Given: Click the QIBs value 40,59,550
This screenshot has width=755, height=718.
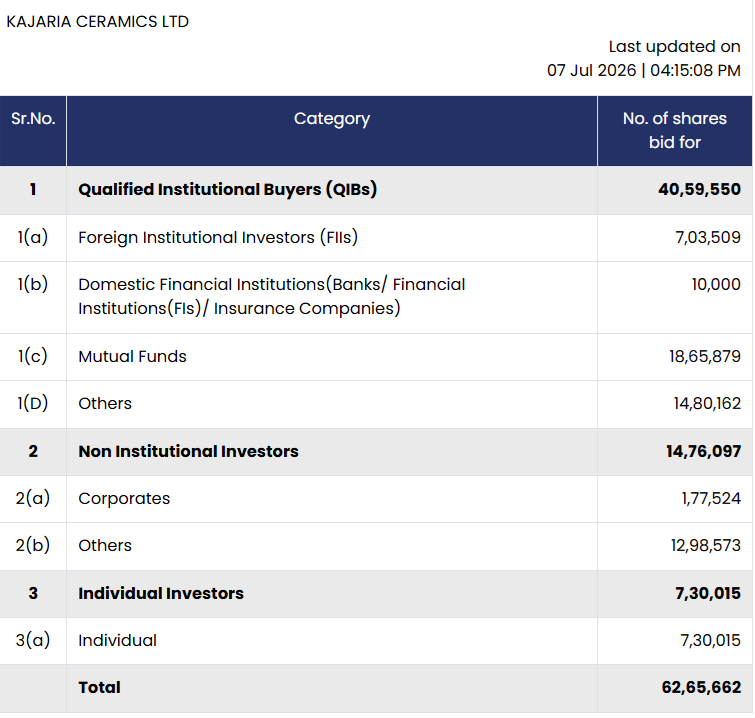Looking at the screenshot, I should point(699,189).
